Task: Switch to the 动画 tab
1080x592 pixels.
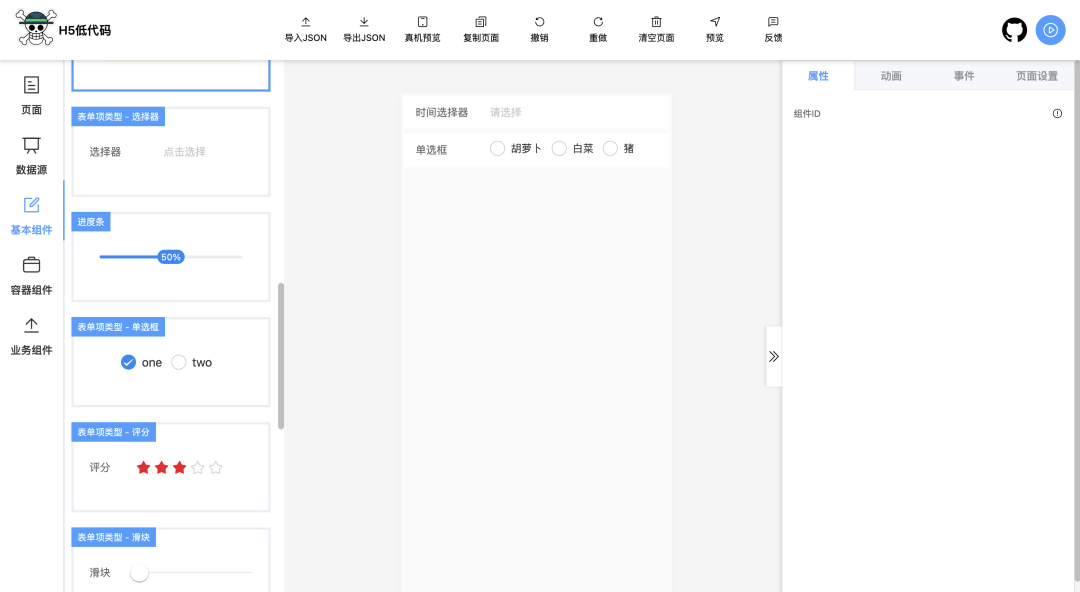Action: [x=891, y=76]
